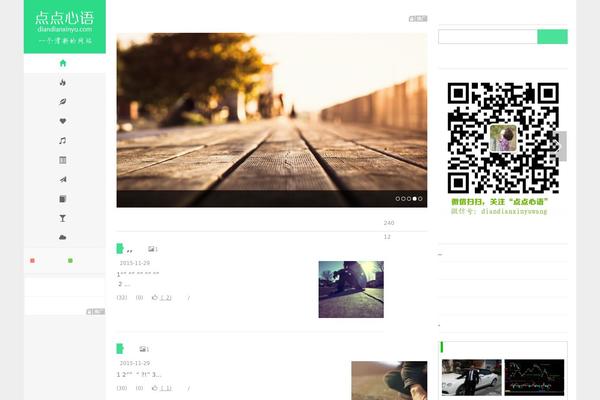Image resolution: width=600 pixels, height=400 pixels.
Task: Select the heart icon in the sidebar
Action: click(x=63, y=121)
